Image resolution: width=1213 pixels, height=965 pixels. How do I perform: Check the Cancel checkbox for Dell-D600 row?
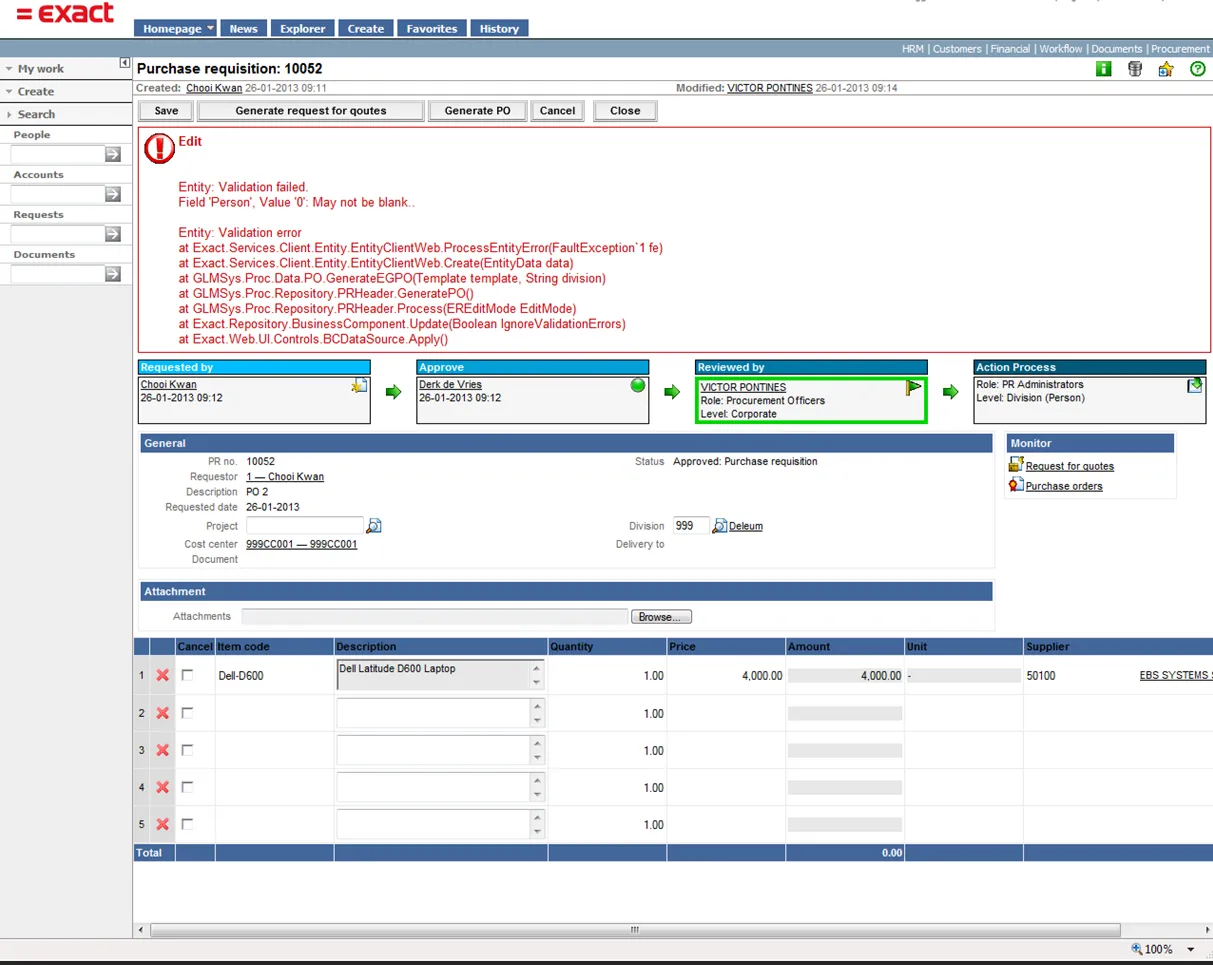point(187,676)
